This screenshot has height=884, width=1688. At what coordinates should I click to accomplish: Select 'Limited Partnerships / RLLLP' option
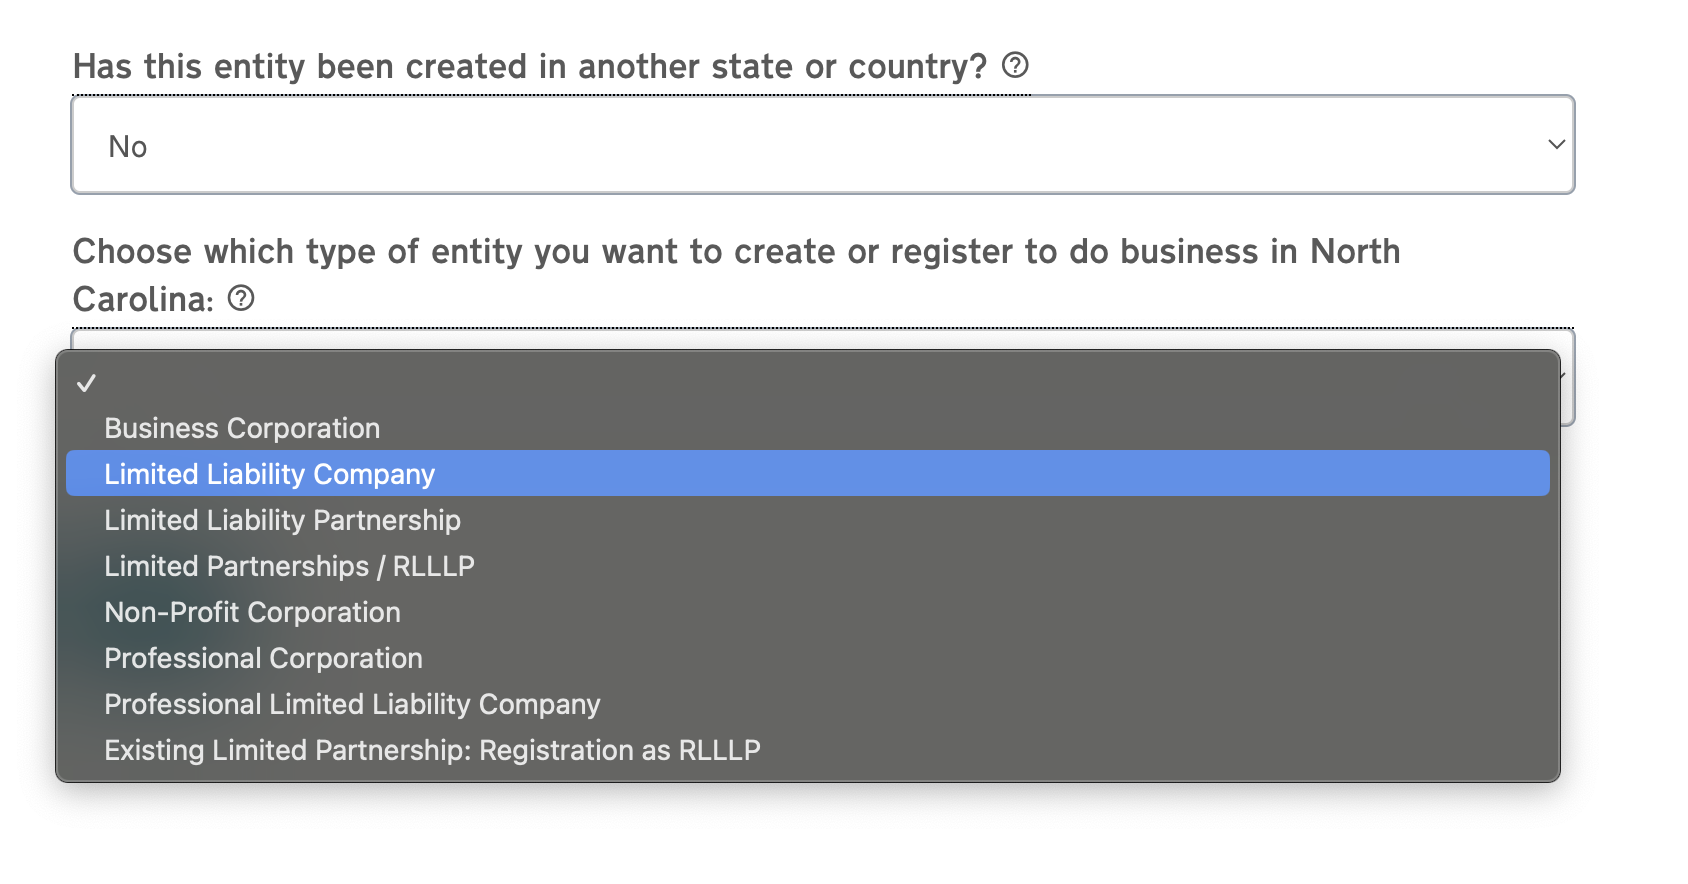point(289,566)
